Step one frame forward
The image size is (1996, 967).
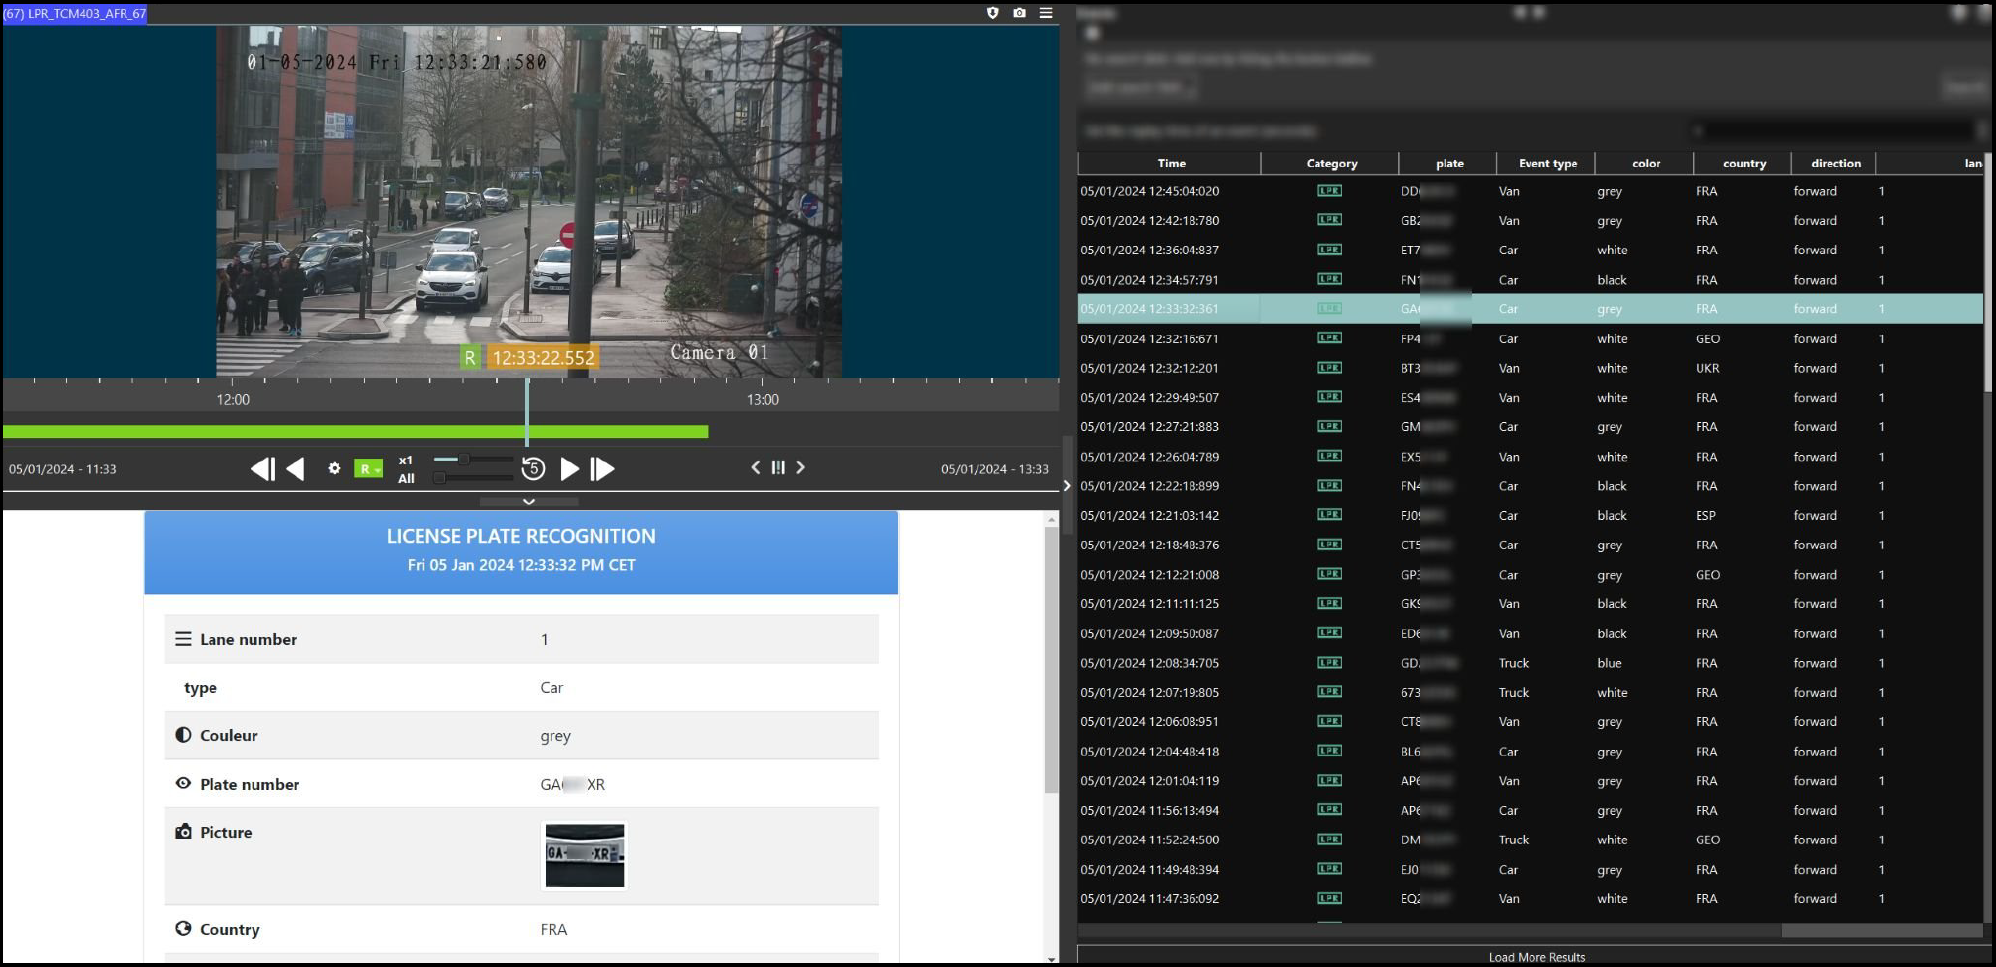click(602, 469)
